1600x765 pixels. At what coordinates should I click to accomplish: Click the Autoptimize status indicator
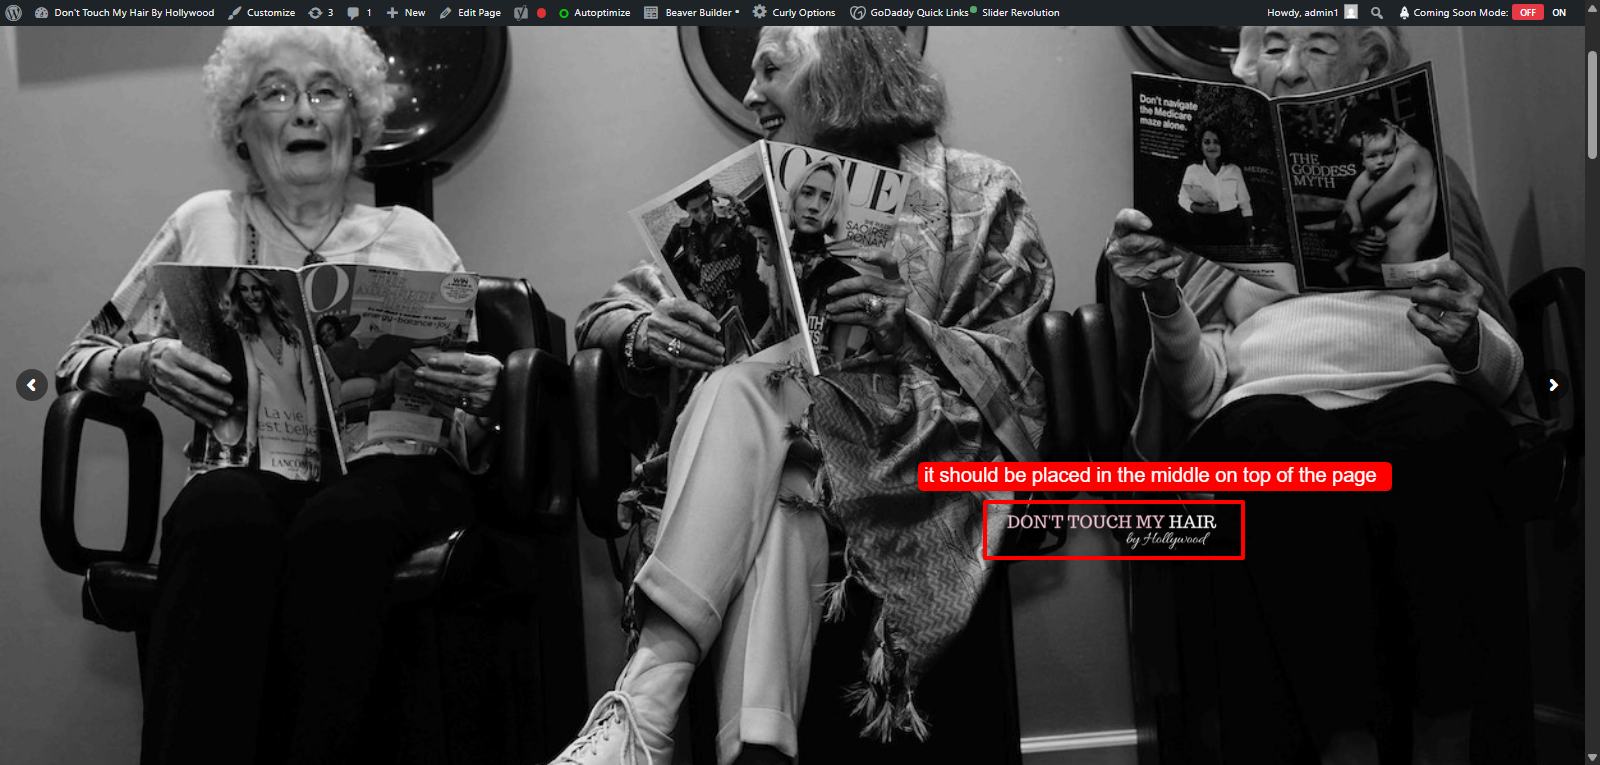(x=564, y=13)
